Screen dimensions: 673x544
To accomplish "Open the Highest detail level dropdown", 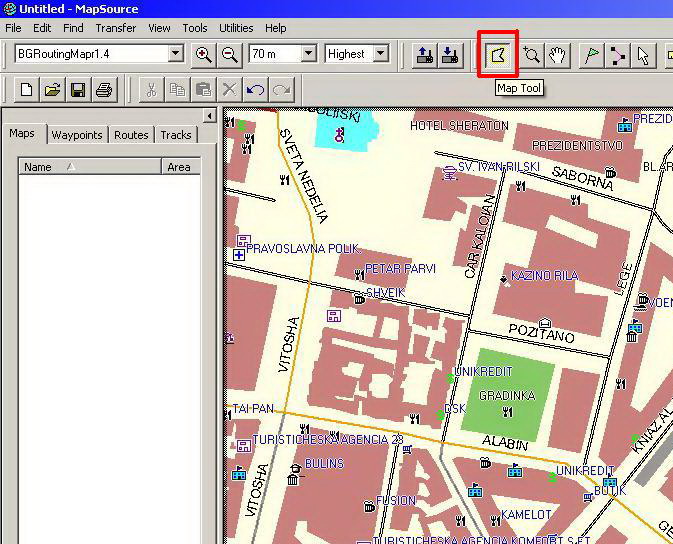I will point(380,54).
